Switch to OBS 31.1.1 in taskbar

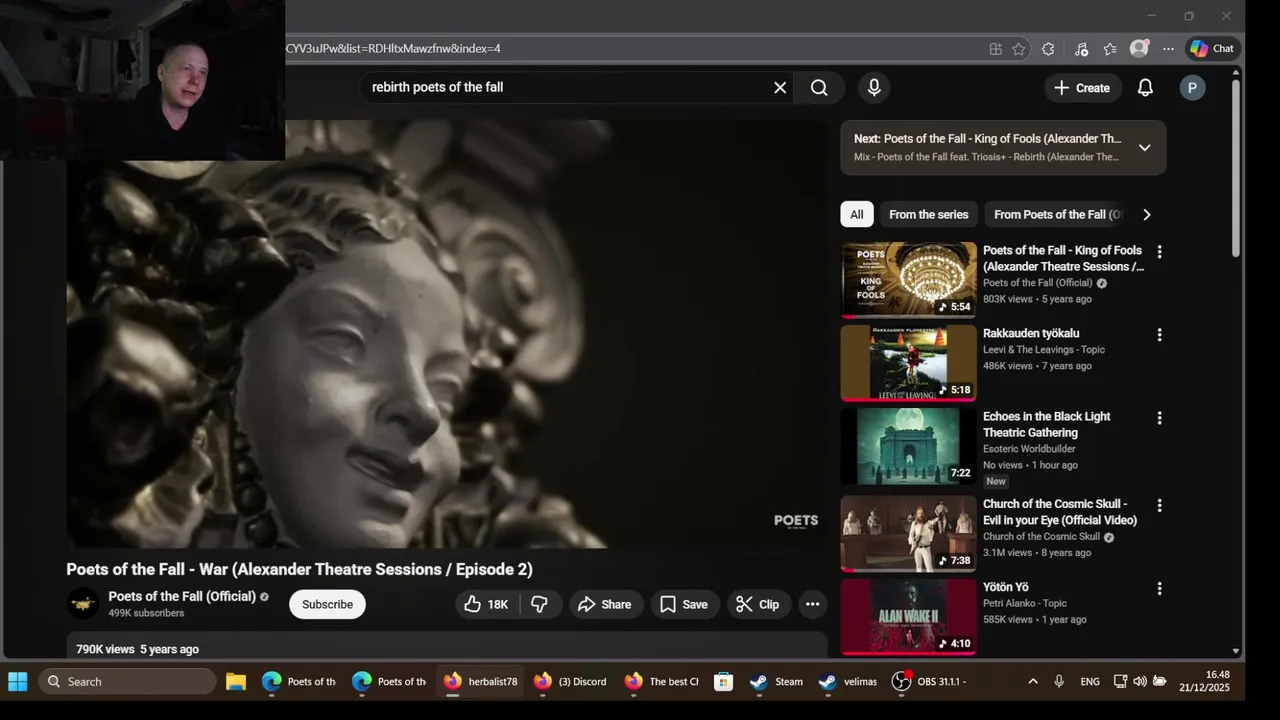click(x=929, y=682)
